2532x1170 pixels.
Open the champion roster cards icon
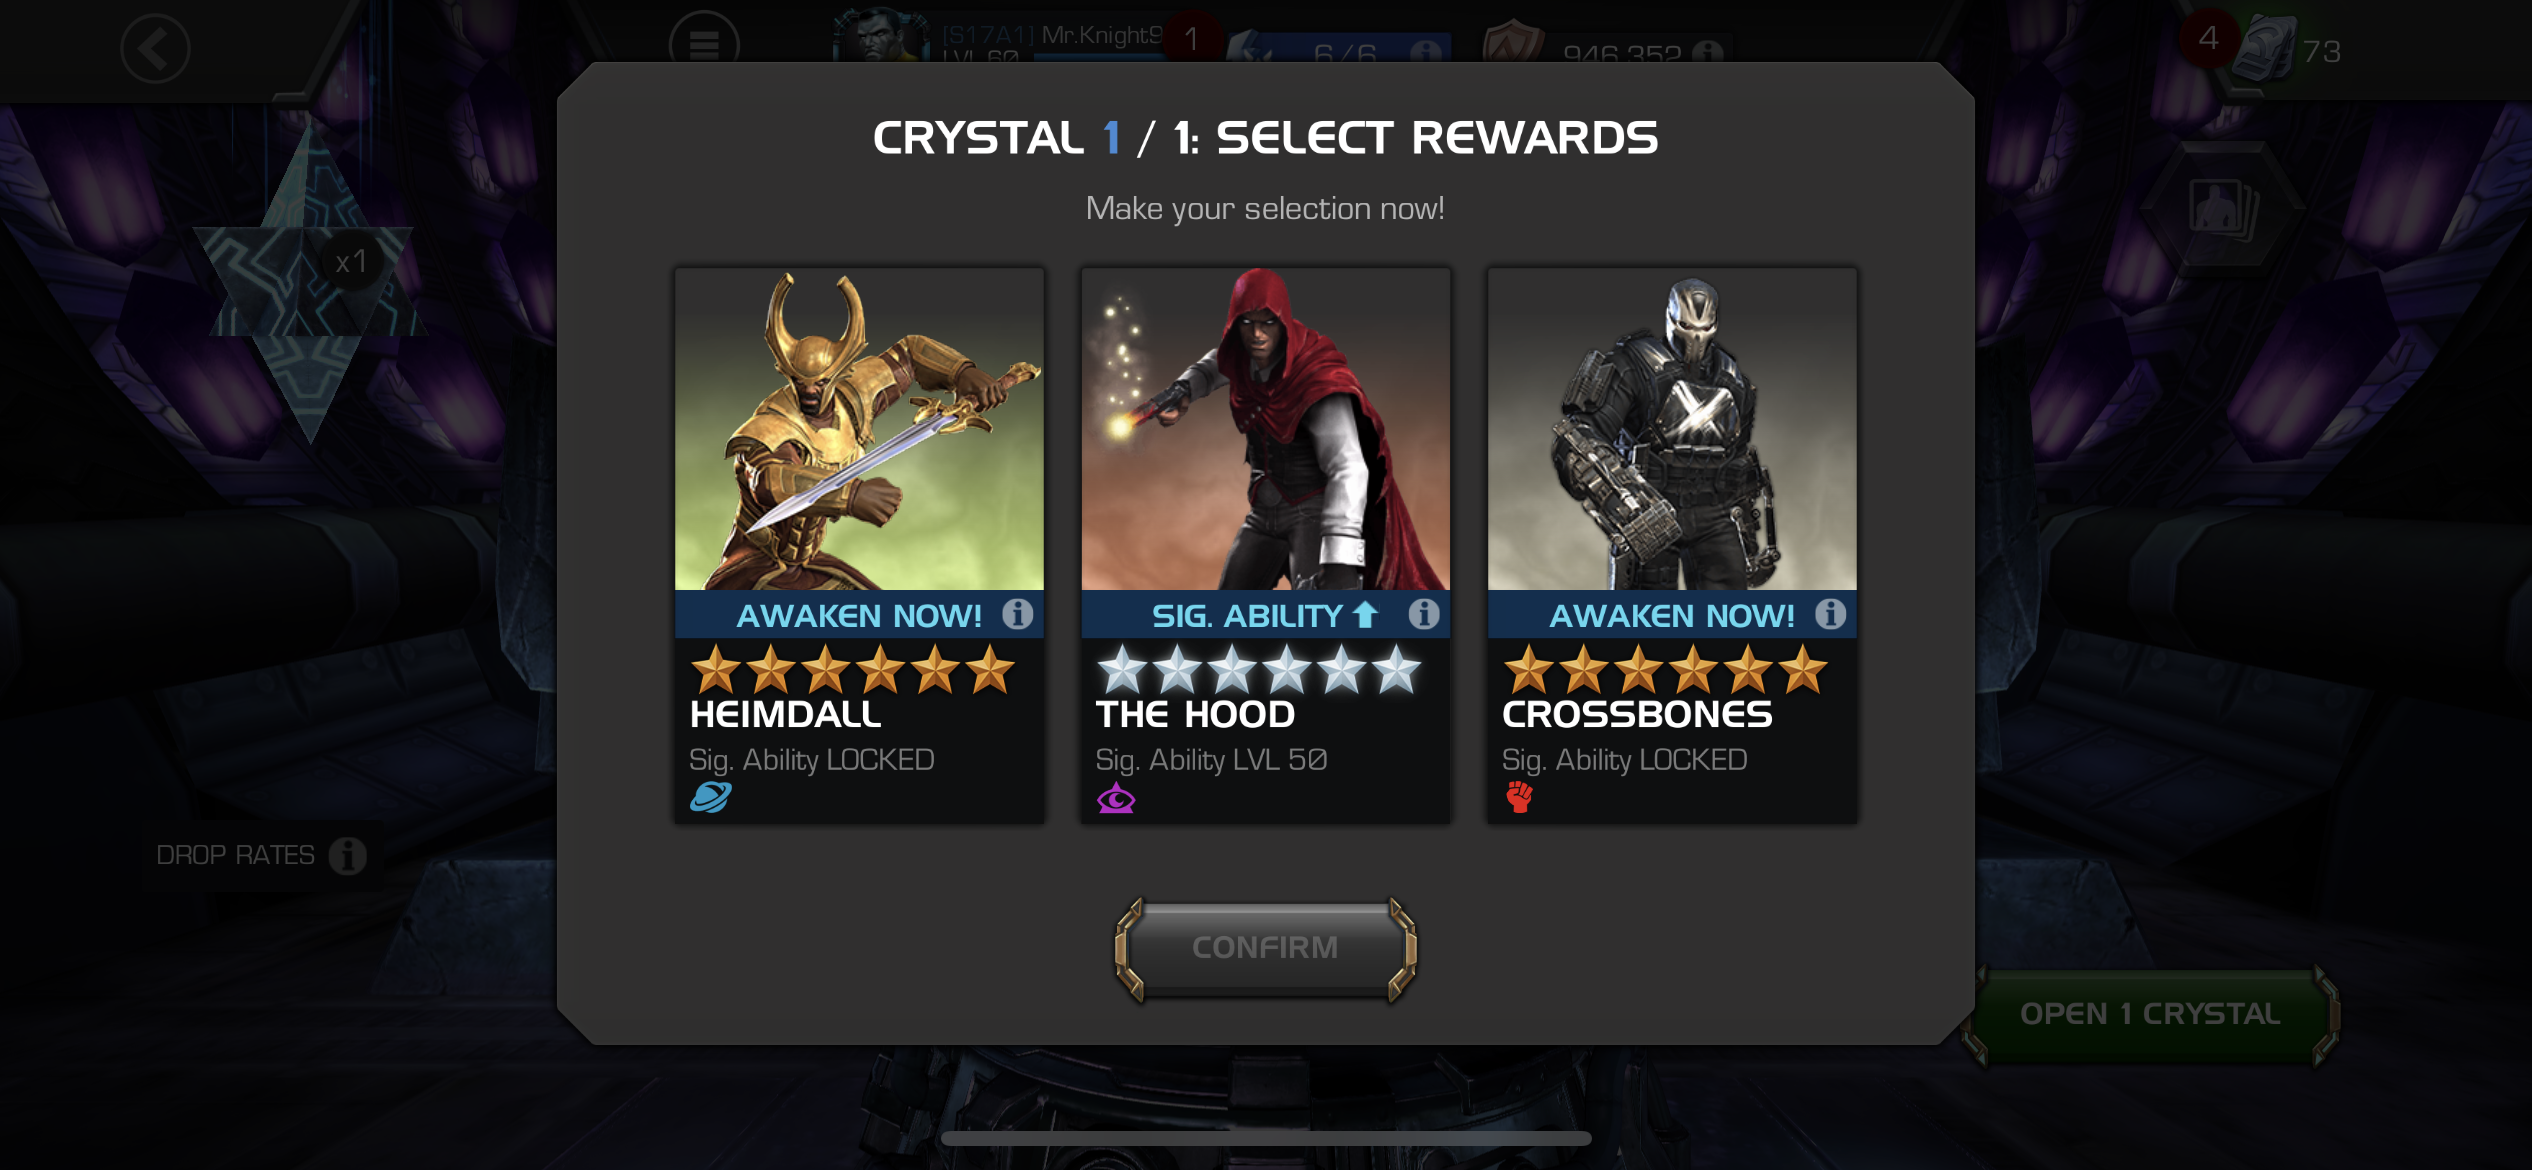(x=2223, y=210)
